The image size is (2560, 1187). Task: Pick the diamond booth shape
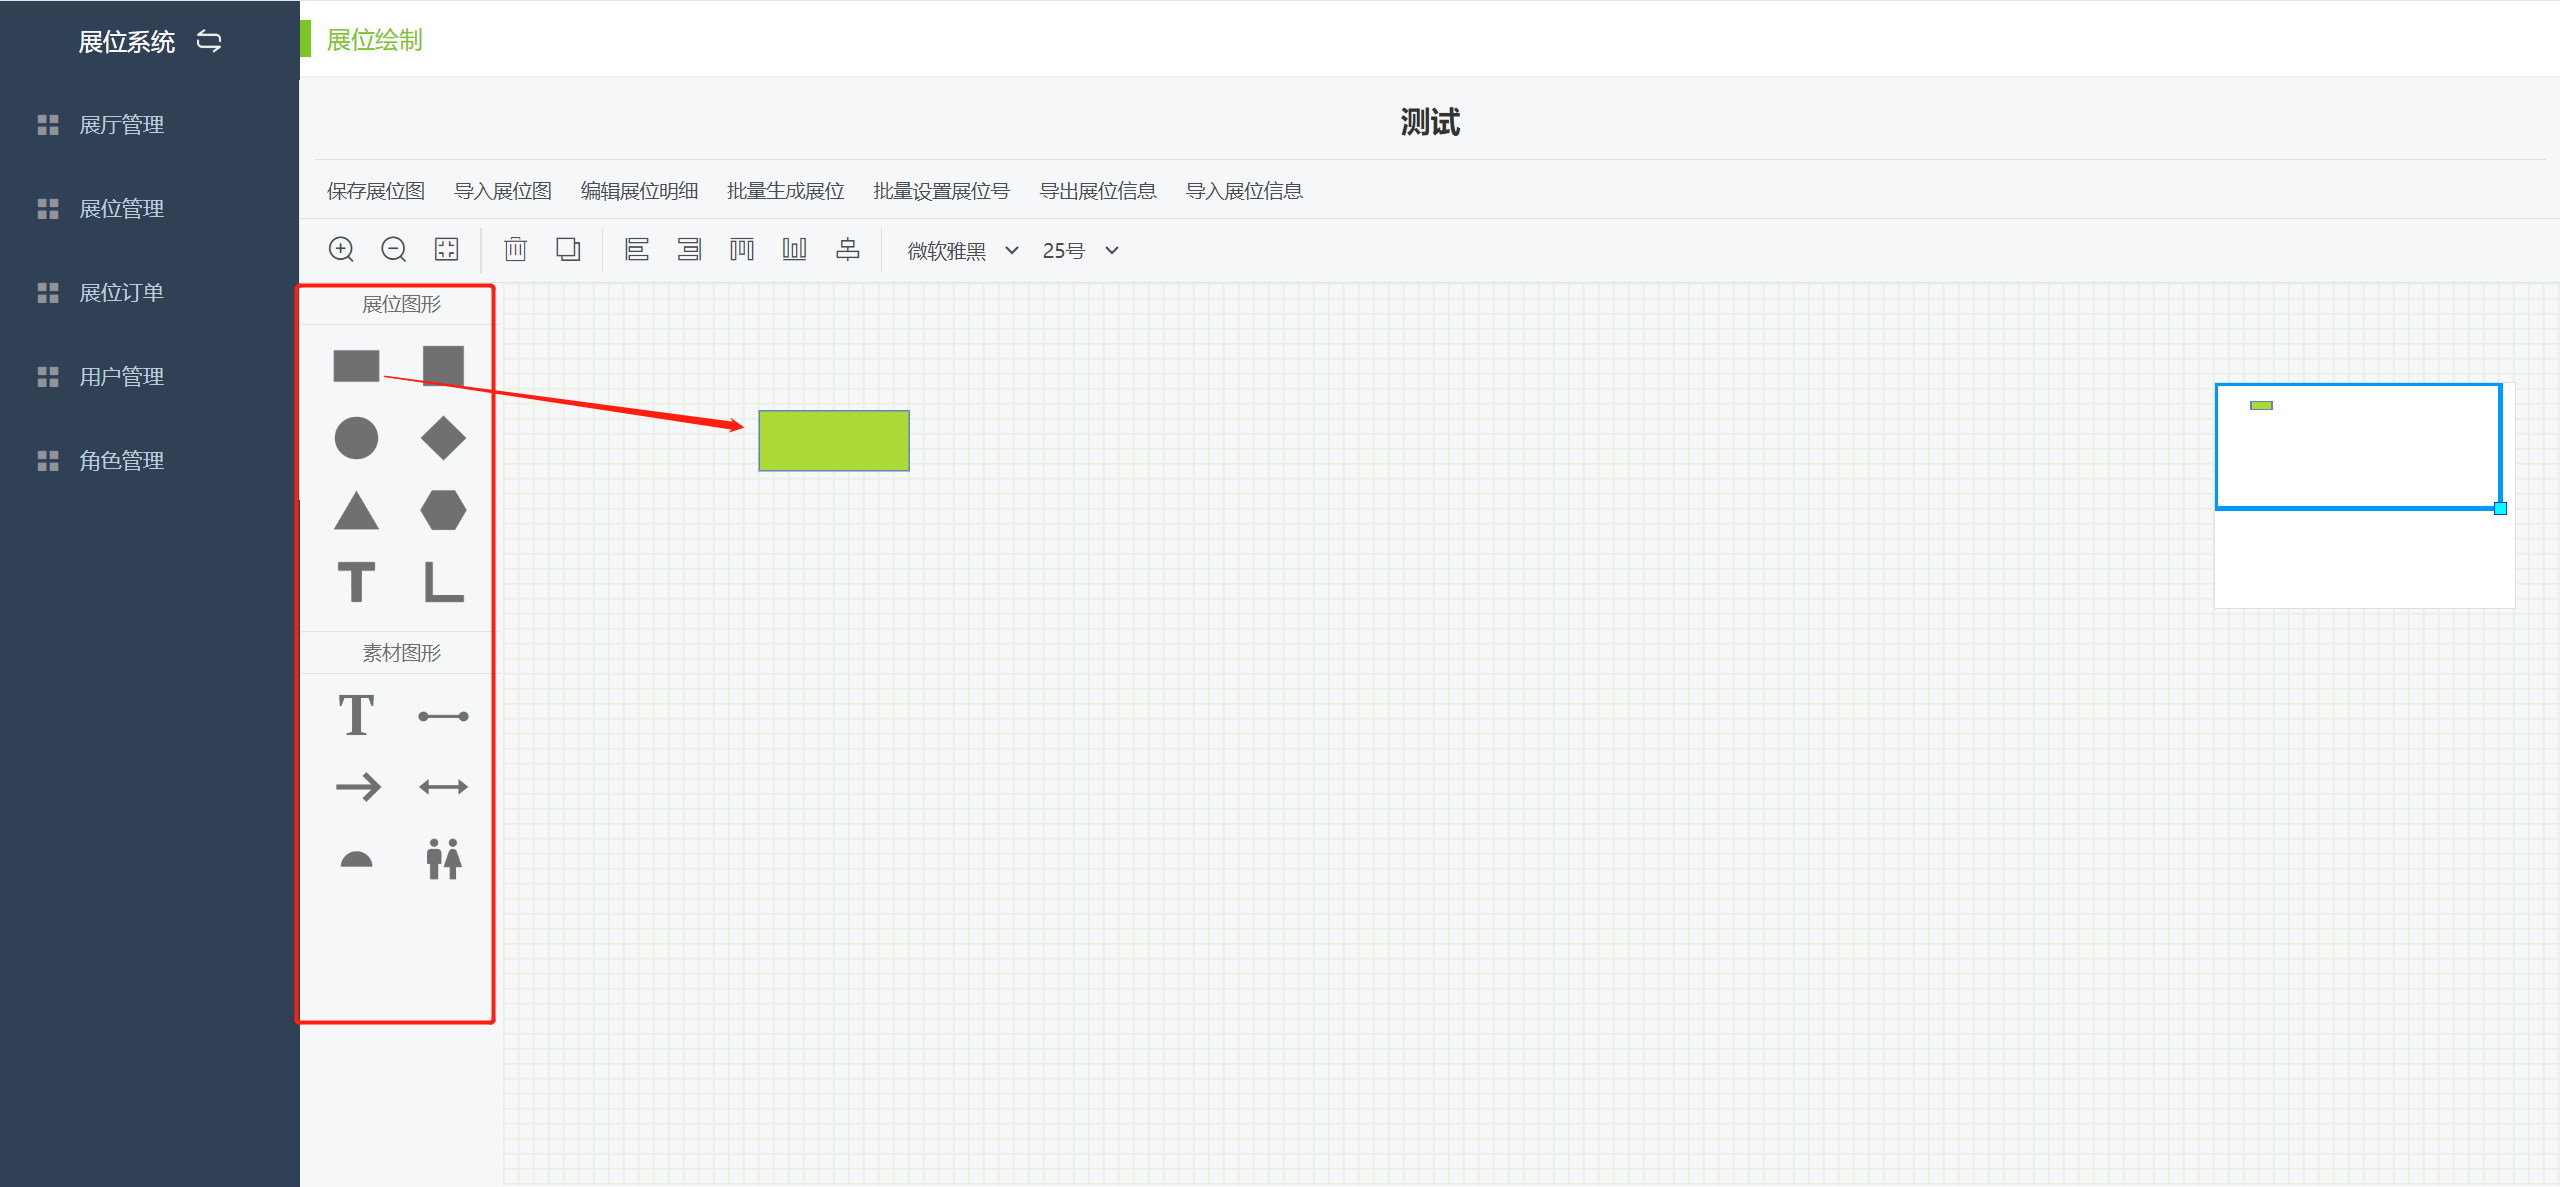pos(443,438)
